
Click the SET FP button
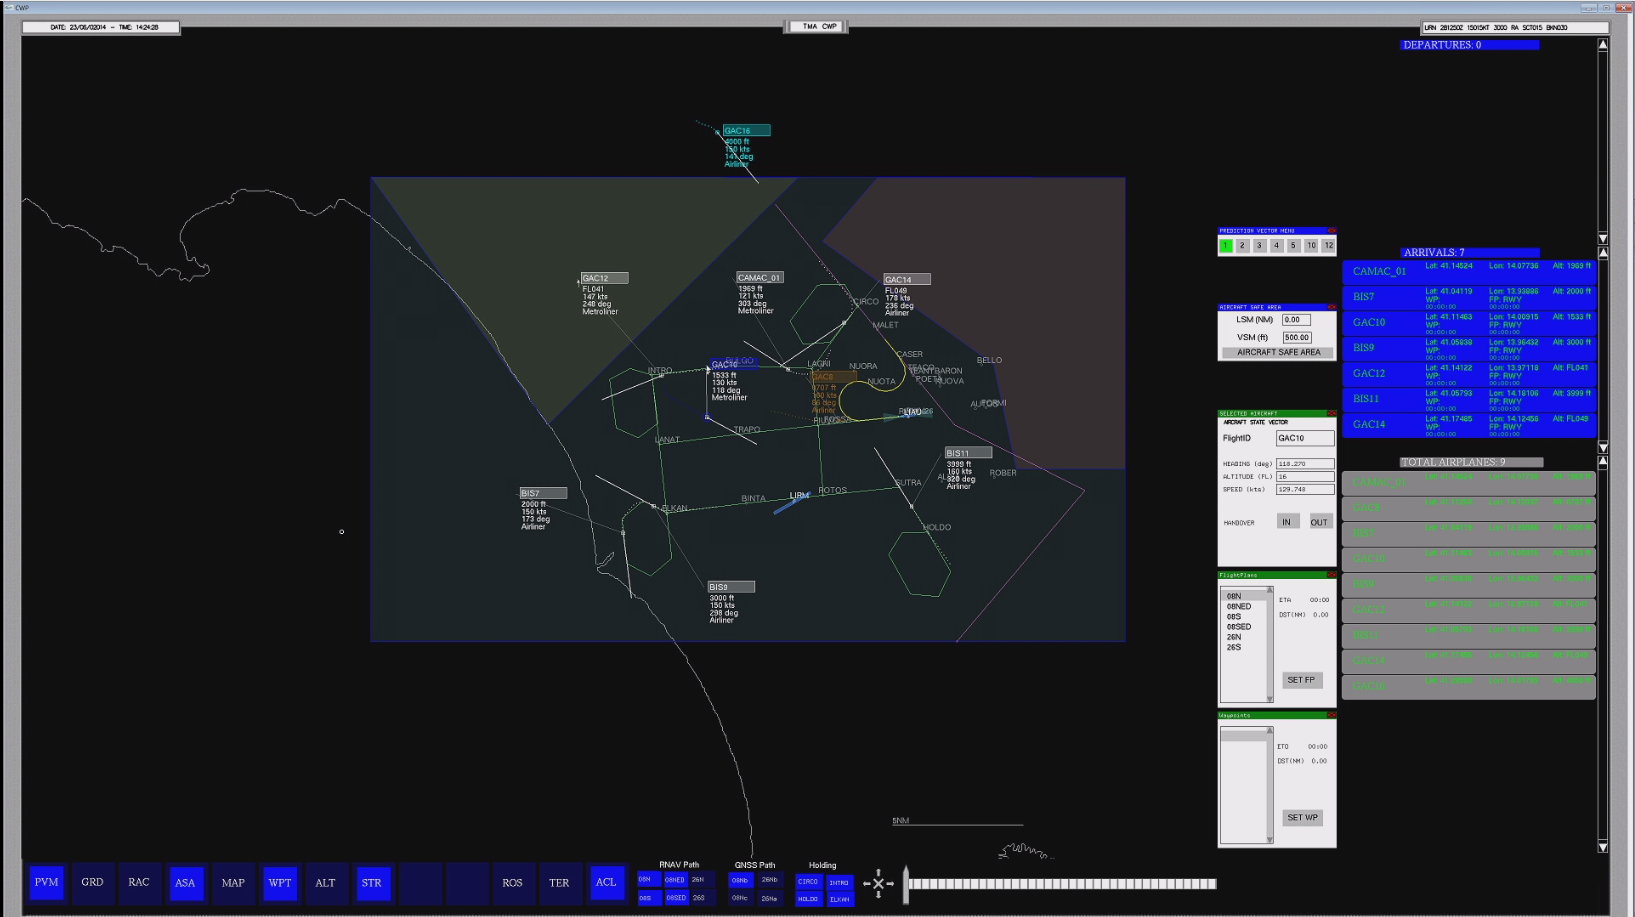coord(1302,680)
